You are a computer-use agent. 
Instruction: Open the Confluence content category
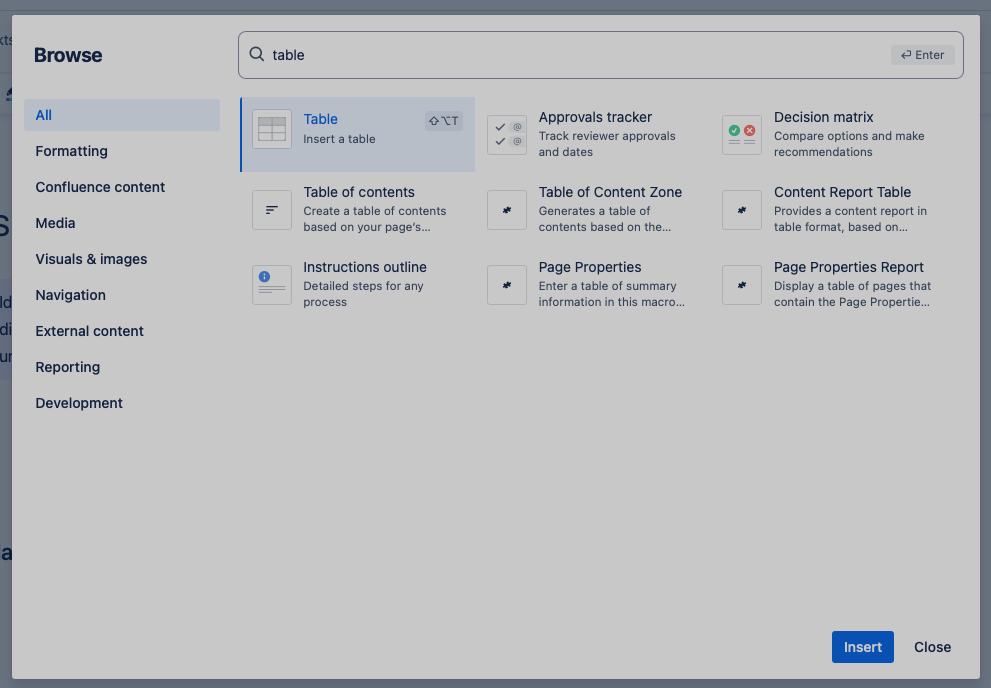pyautogui.click(x=122, y=187)
